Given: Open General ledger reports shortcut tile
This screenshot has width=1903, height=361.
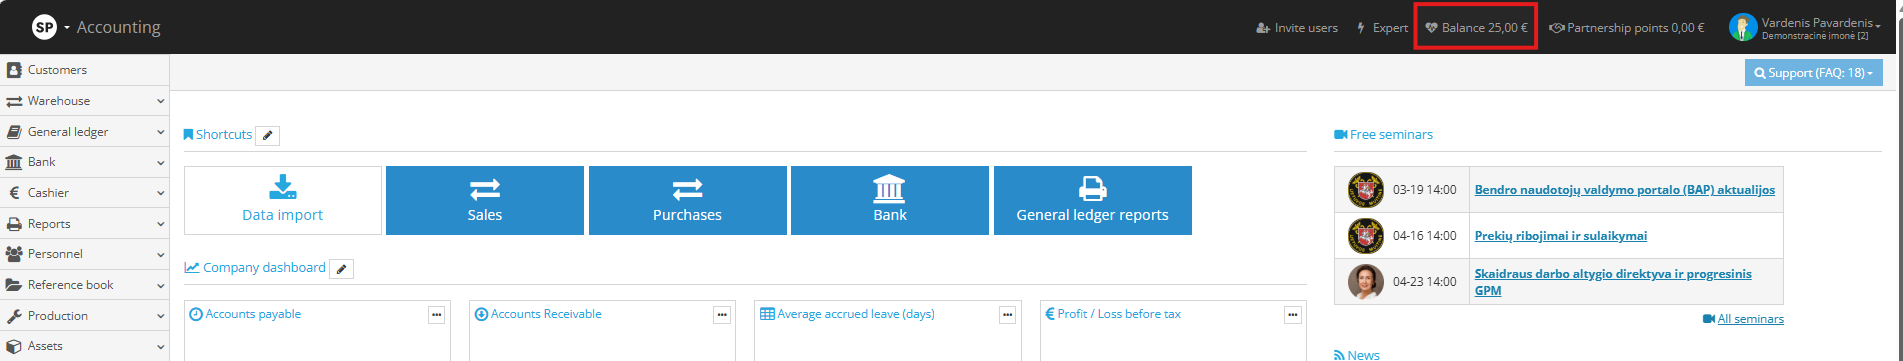Looking at the screenshot, I should coord(1093,200).
